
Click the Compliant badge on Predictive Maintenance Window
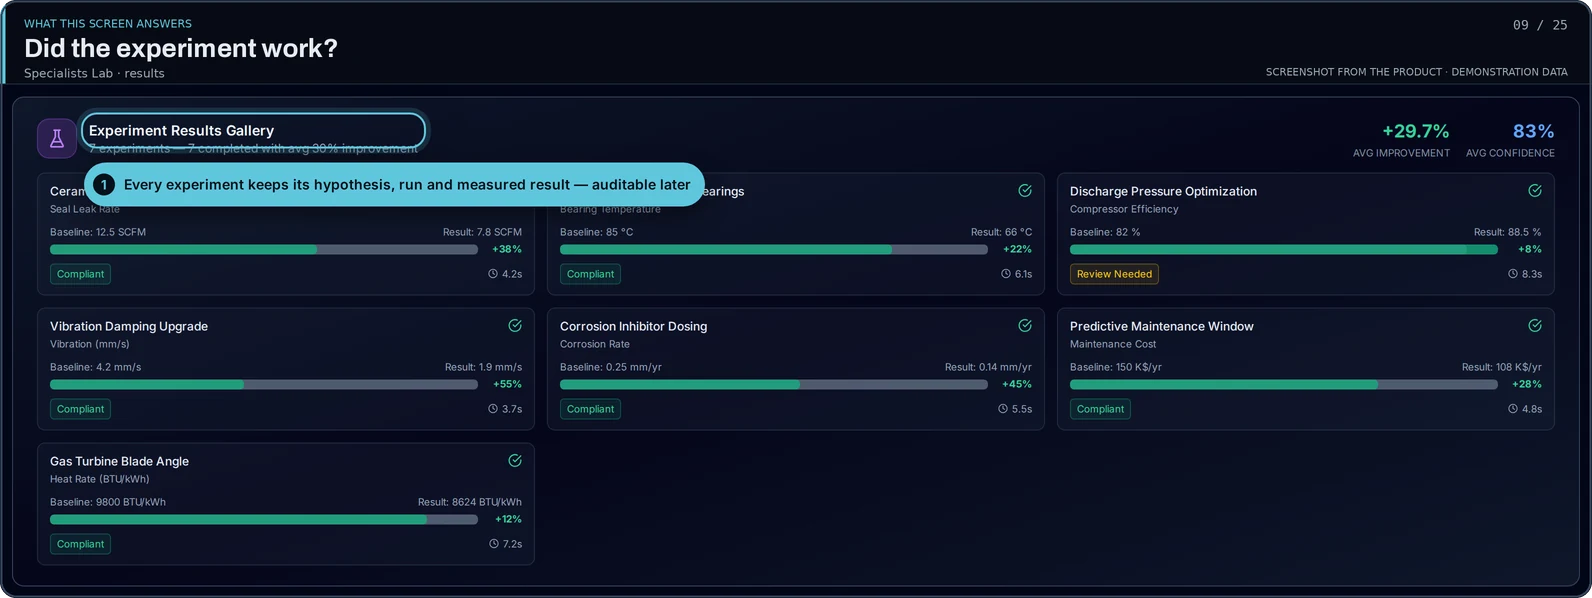[x=1100, y=409]
